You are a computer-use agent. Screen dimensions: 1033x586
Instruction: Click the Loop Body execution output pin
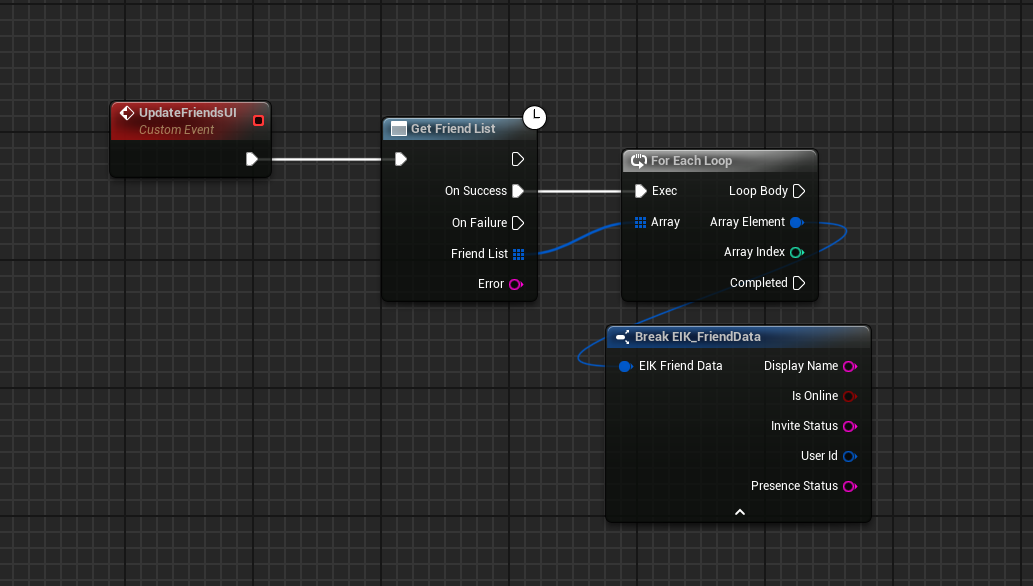click(x=798, y=191)
